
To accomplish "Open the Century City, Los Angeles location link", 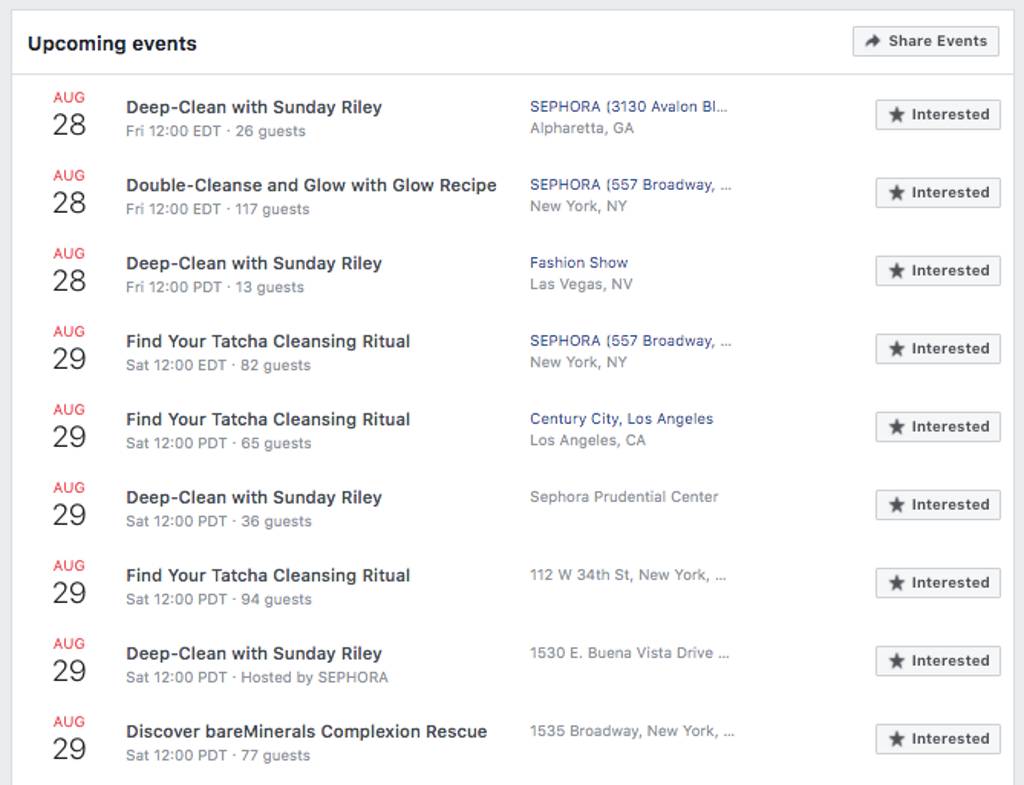I will [x=621, y=418].
